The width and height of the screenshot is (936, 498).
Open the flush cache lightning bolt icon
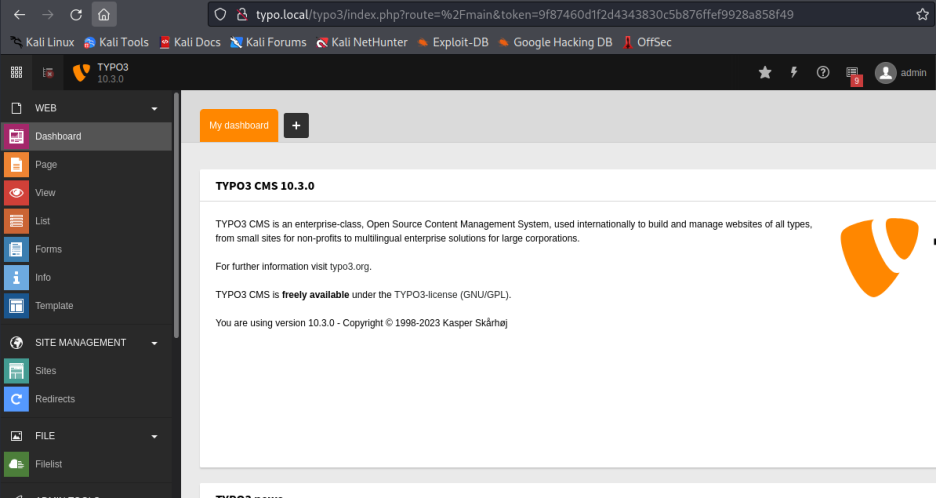pos(794,72)
